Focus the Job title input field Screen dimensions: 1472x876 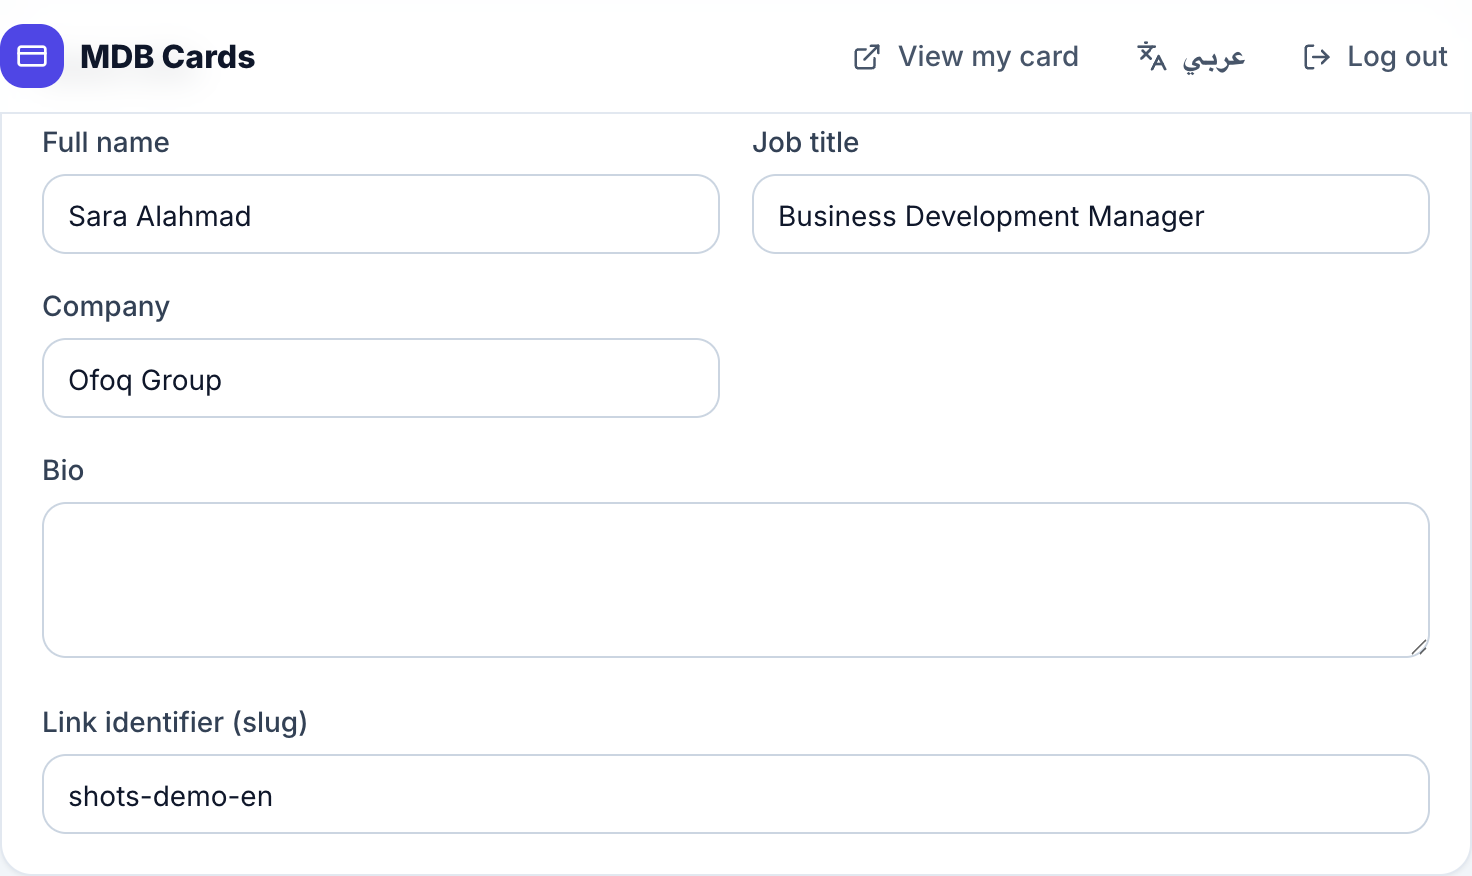[x=1091, y=214]
